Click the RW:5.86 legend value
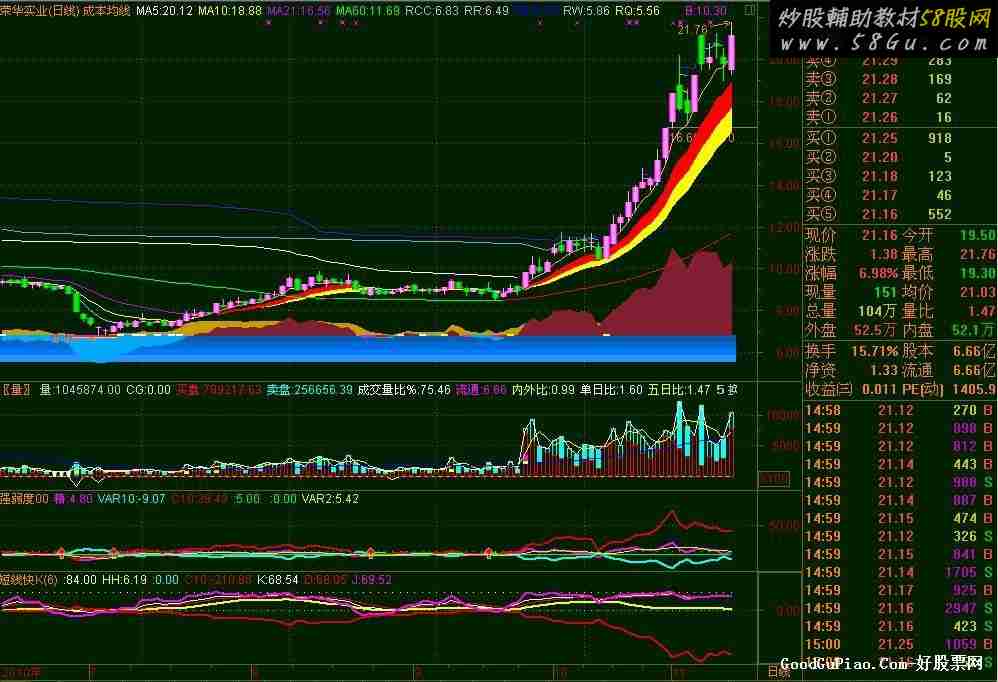Viewport: 998px width, 682px height. click(x=586, y=11)
